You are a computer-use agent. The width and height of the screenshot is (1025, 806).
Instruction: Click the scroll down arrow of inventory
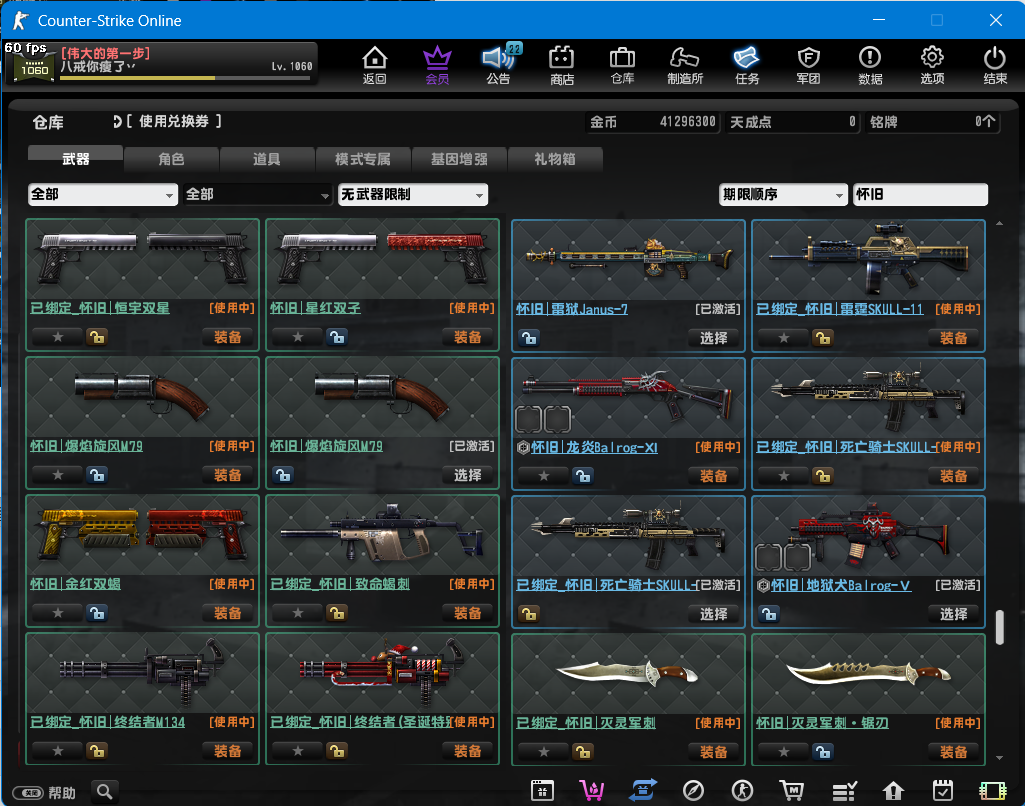coord(999,758)
